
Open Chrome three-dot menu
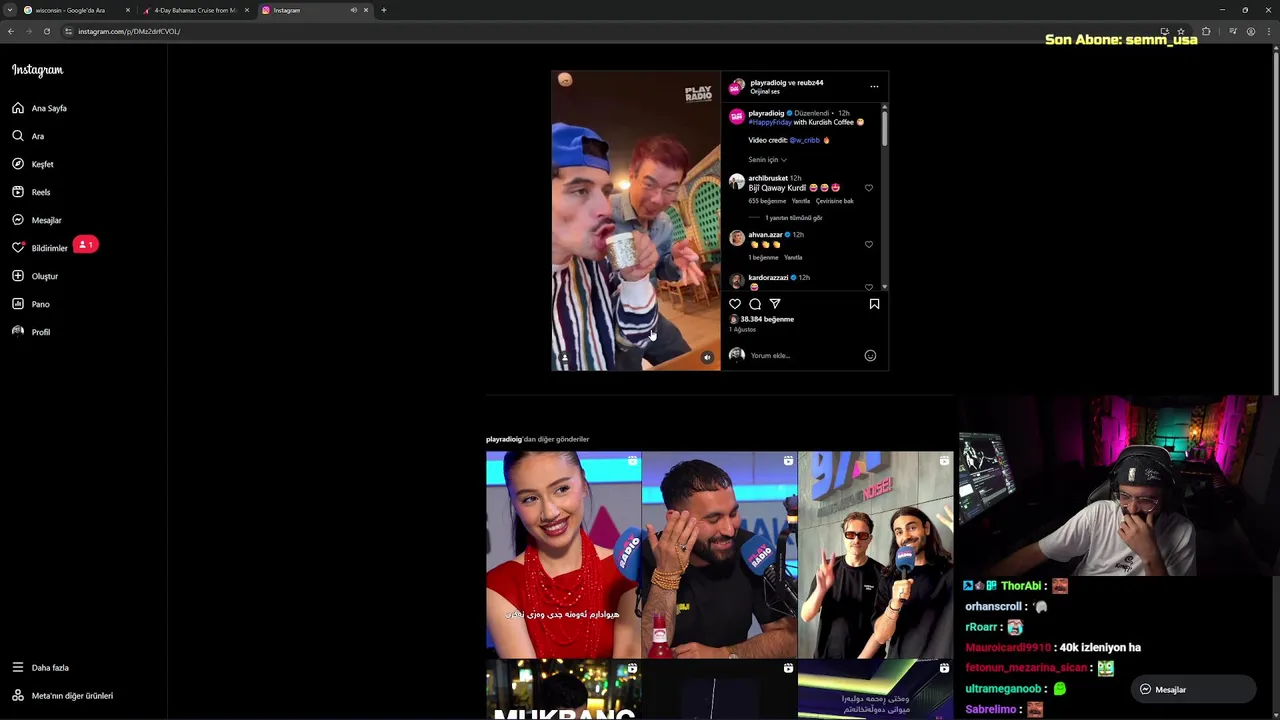1270,31
